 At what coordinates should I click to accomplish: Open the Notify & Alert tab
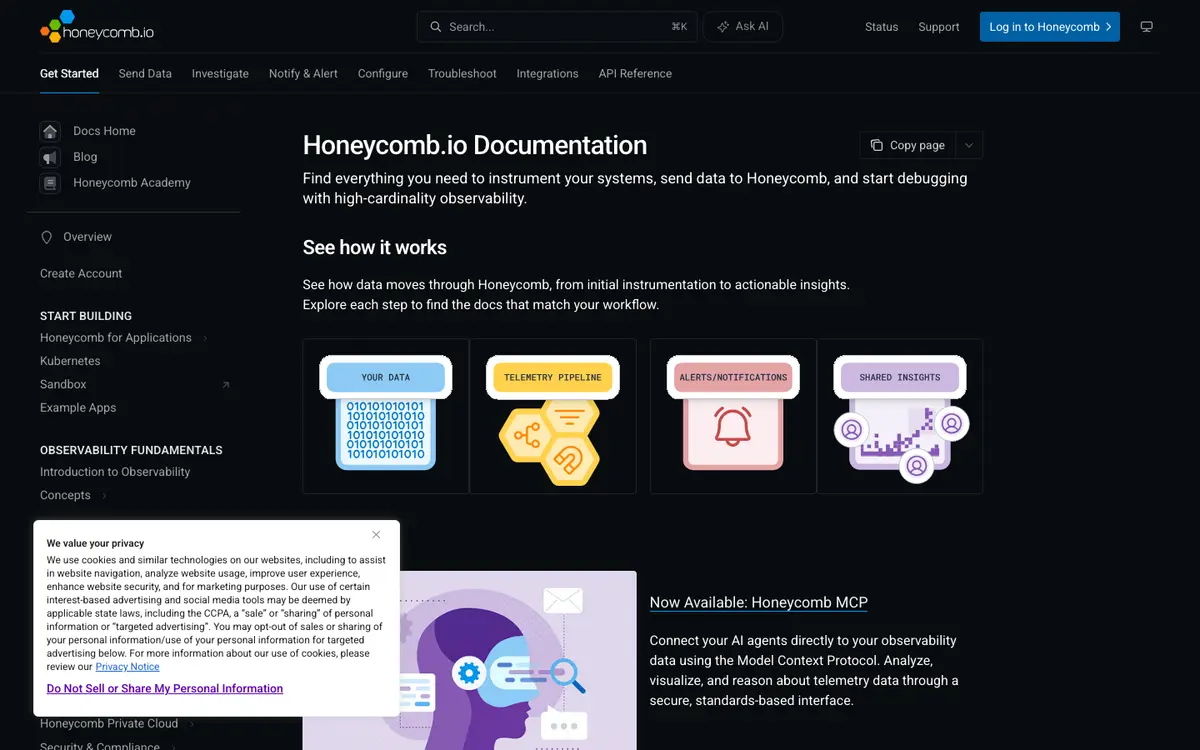[x=303, y=74]
